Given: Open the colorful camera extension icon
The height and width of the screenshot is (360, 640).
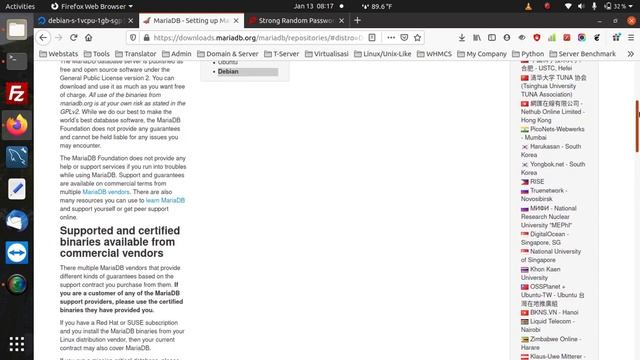Looking at the screenshot, I should (x=582, y=38).
